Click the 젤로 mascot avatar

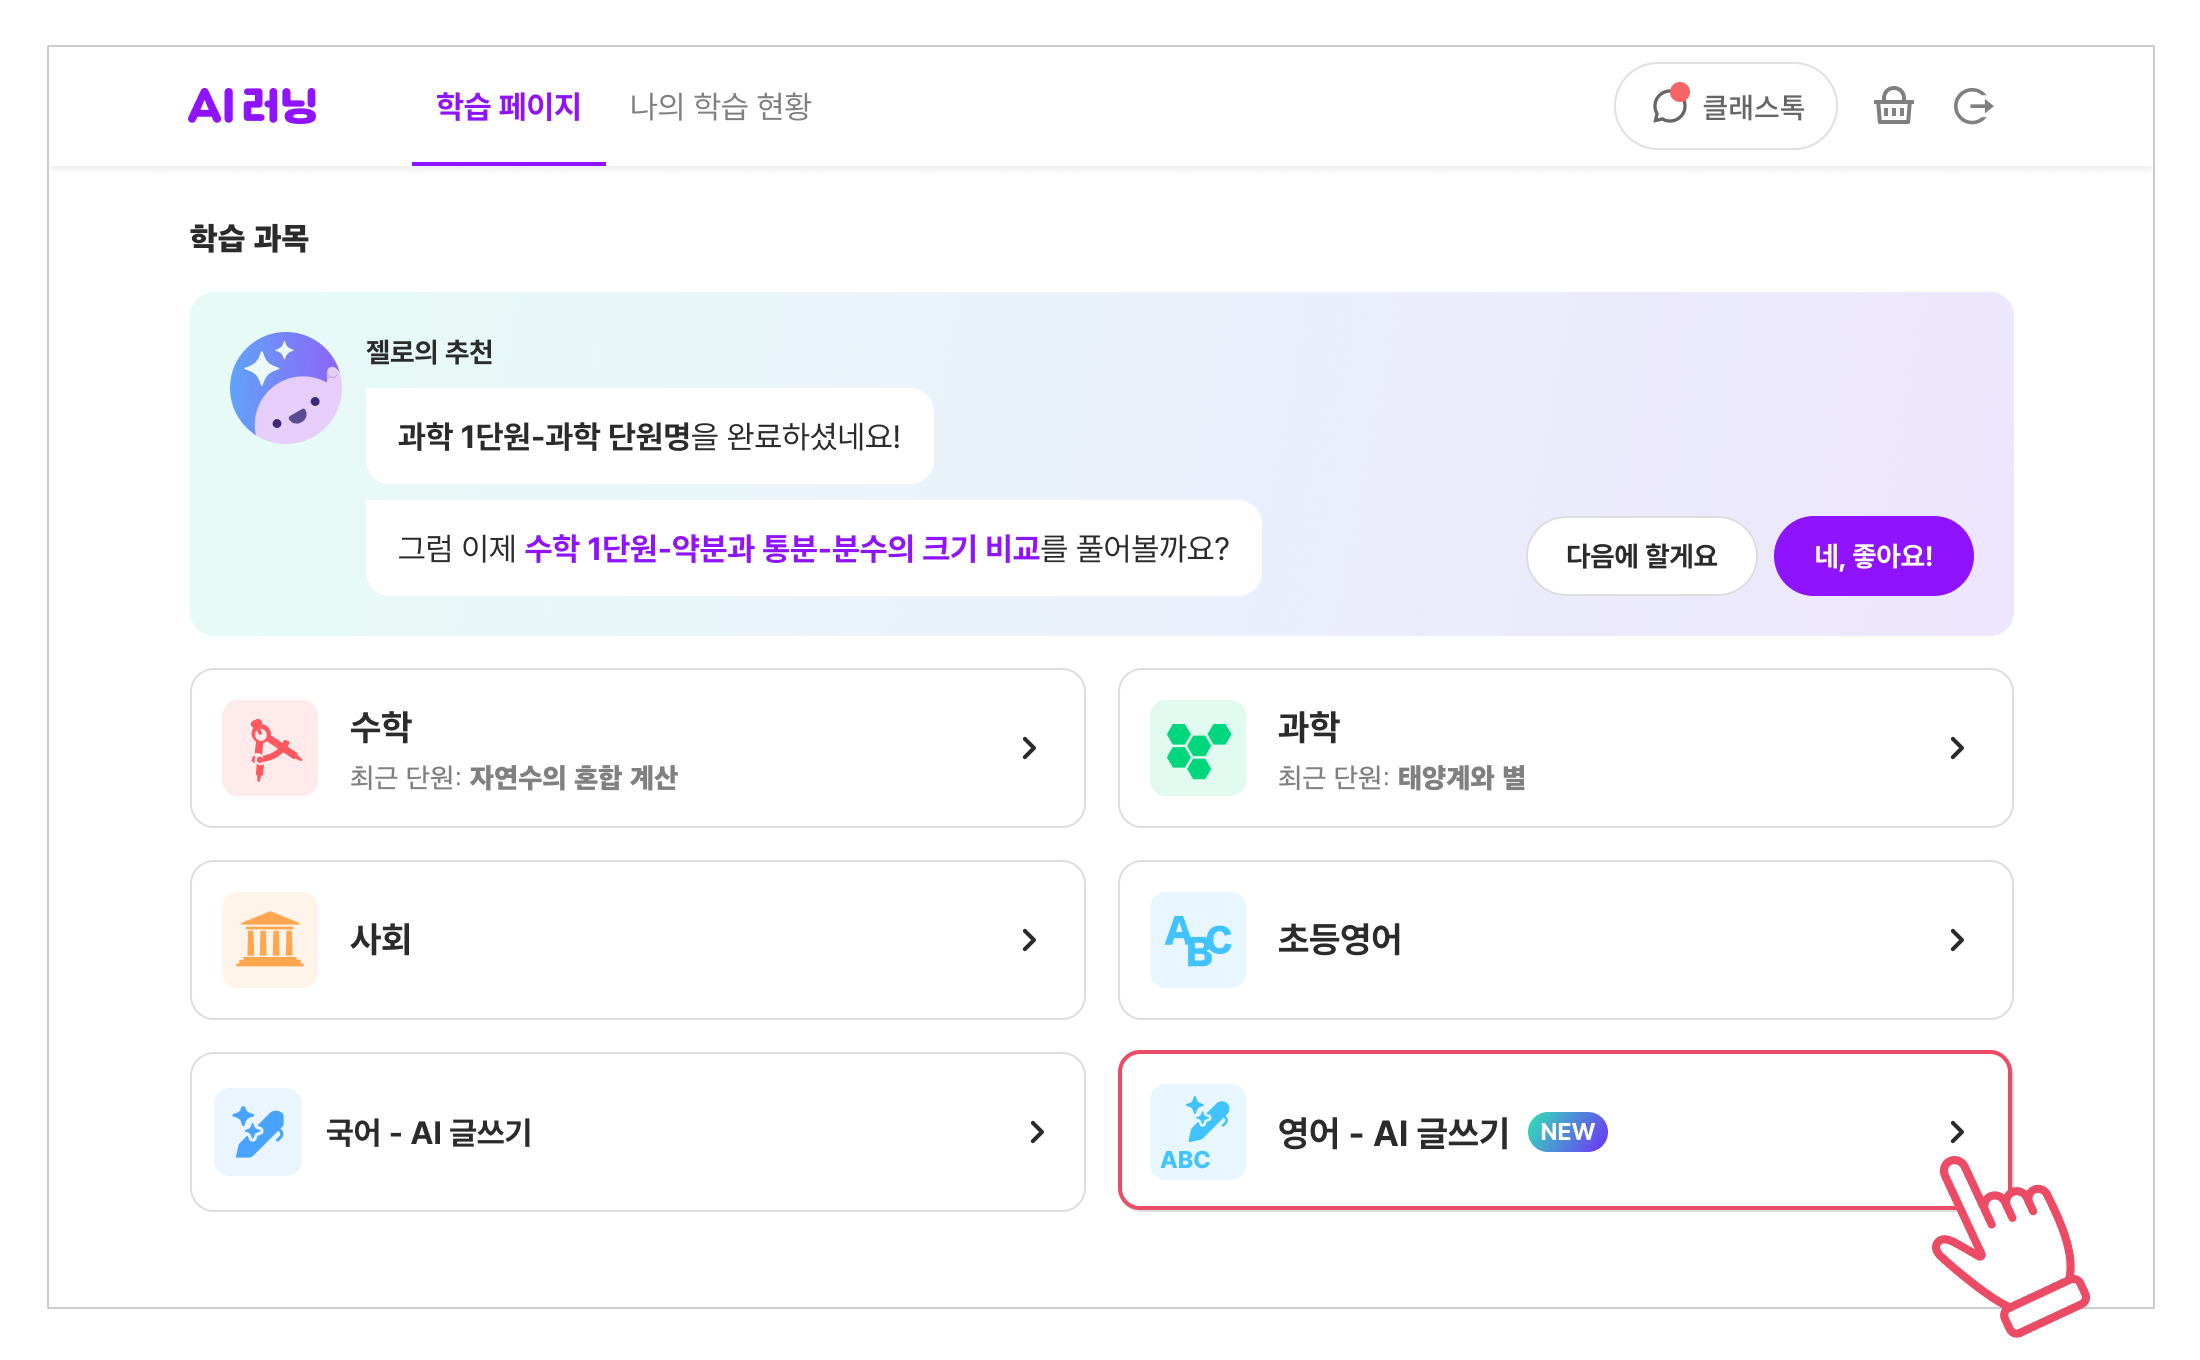click(x=286, y=388)
